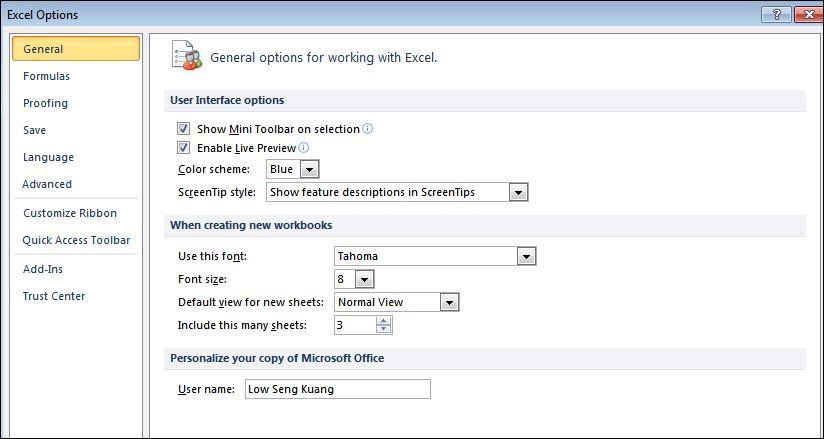Click the info icon next to Enable Live Preview
Image resolution: width=824 pixels, height=439 pixels.
tap(303, 148)
